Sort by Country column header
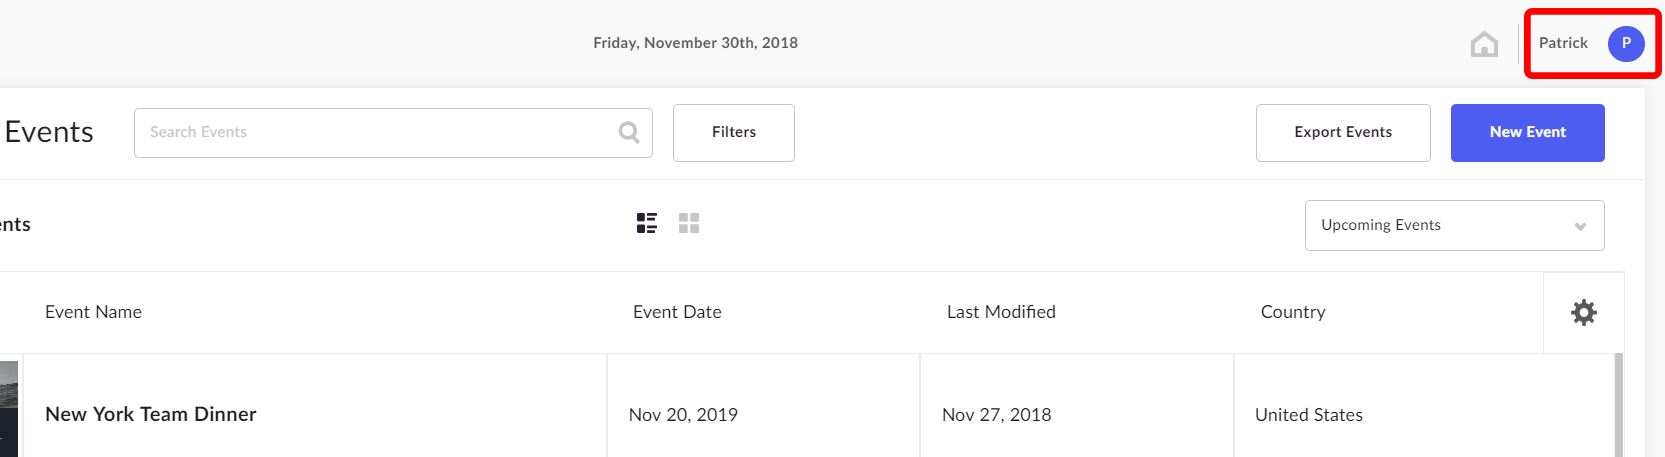This screenshot has width=1665, height=457. click(1293, 312)
